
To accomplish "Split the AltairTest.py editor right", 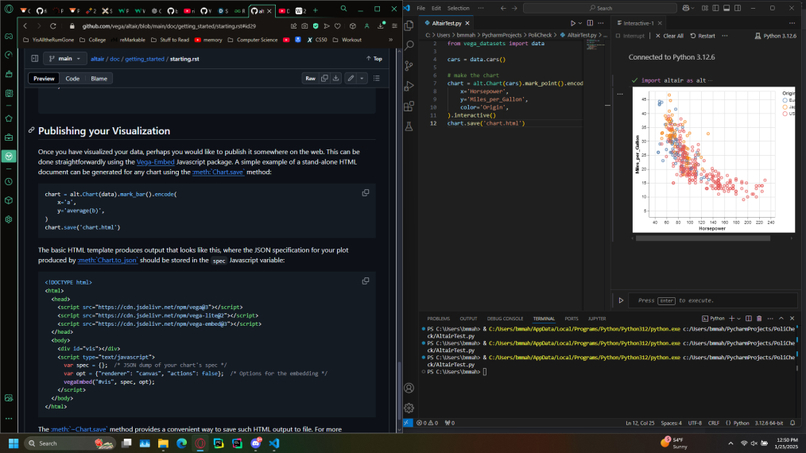I will pyautogui.click(x=590, y=23).
